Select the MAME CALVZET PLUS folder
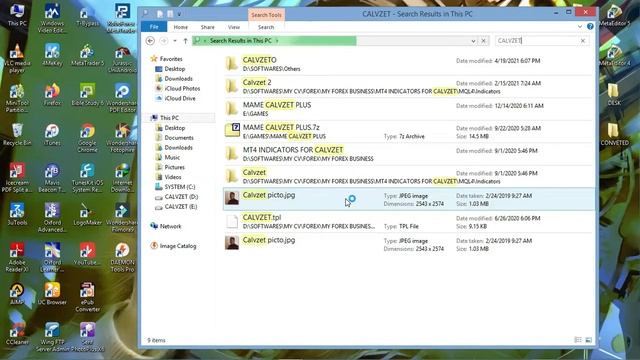640x360 pixels. [408, 109]
